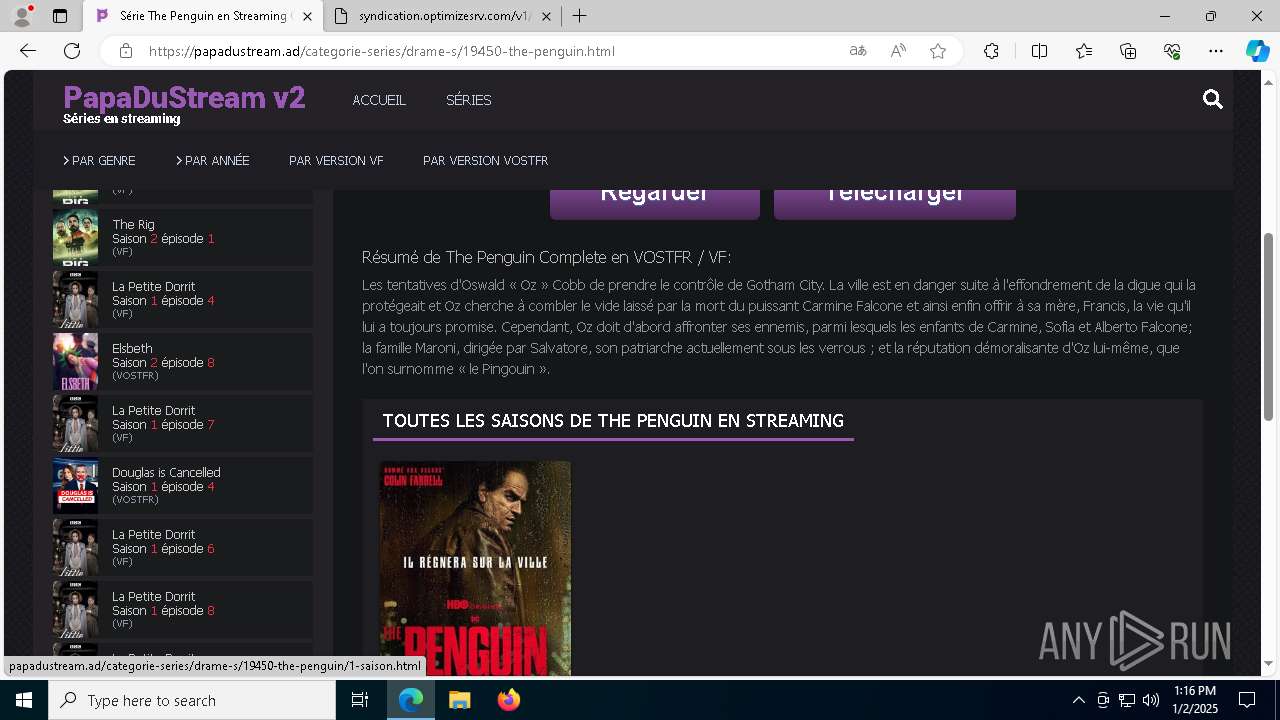The width and height of the screenshot is (1280, 720).
Task: Toggle Split screen icon
Action: click(1039, 51)
